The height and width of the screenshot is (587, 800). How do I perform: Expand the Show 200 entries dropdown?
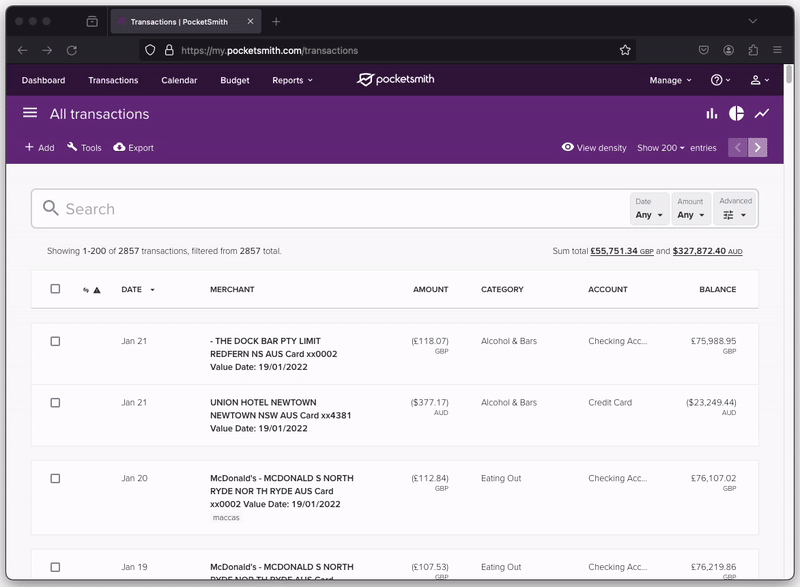click(661, 148)
